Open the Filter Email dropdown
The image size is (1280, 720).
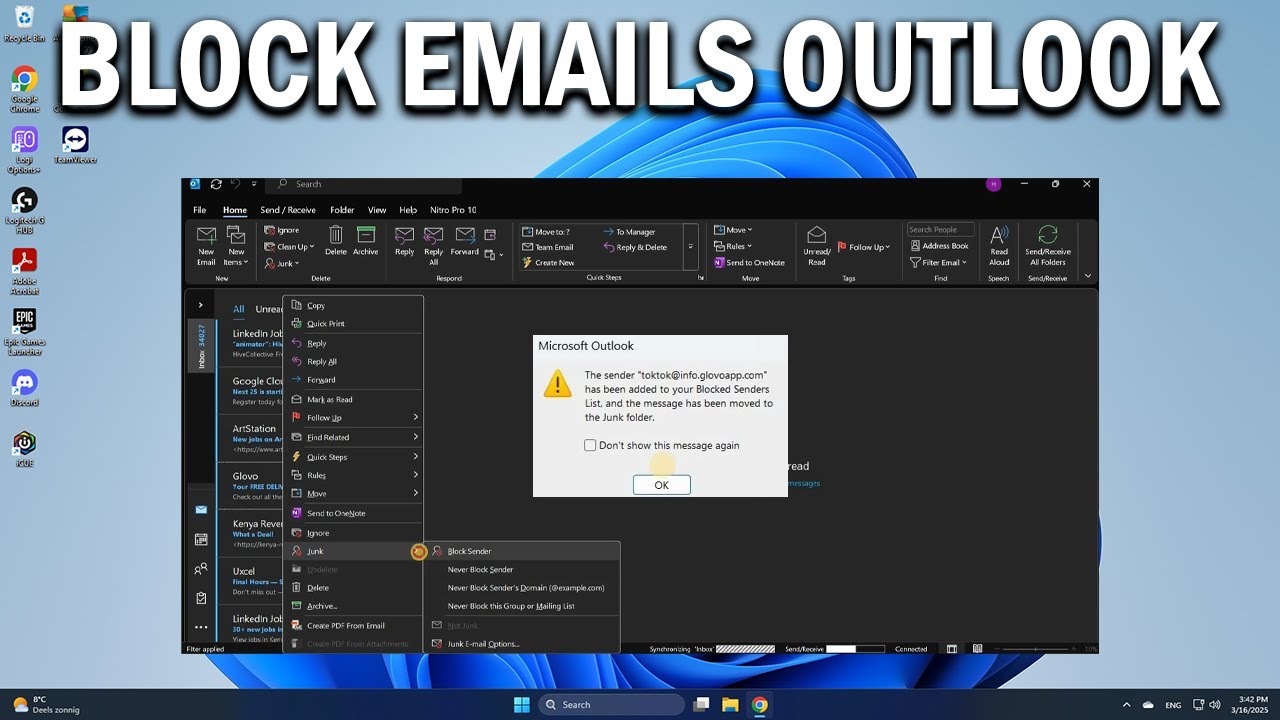point(938,262)
